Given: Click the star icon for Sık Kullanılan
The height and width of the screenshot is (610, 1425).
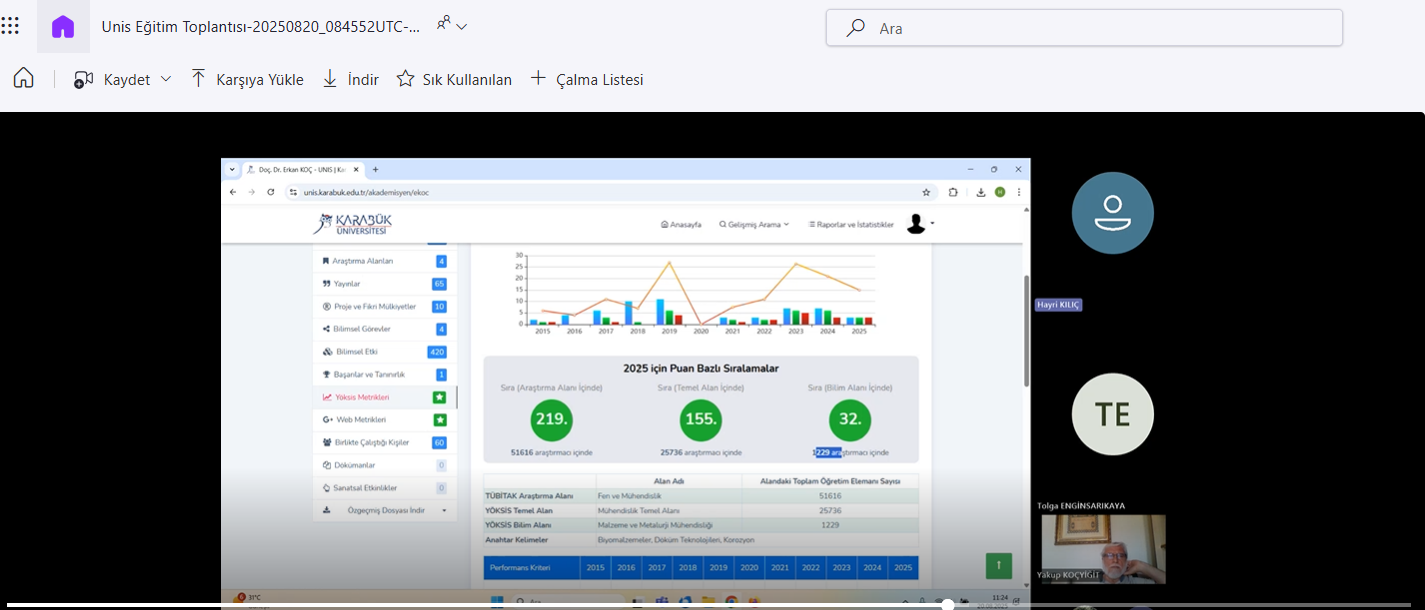Looking at the screenshot, I should pos(405,79).
